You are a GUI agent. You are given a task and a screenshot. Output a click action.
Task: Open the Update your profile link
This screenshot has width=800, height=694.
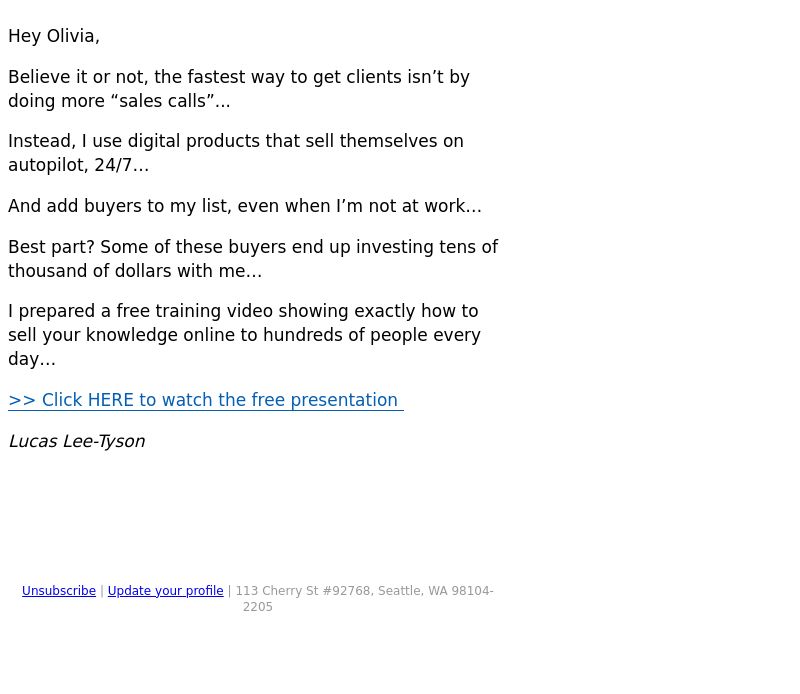pyautogui.click(x=165, y=590)
